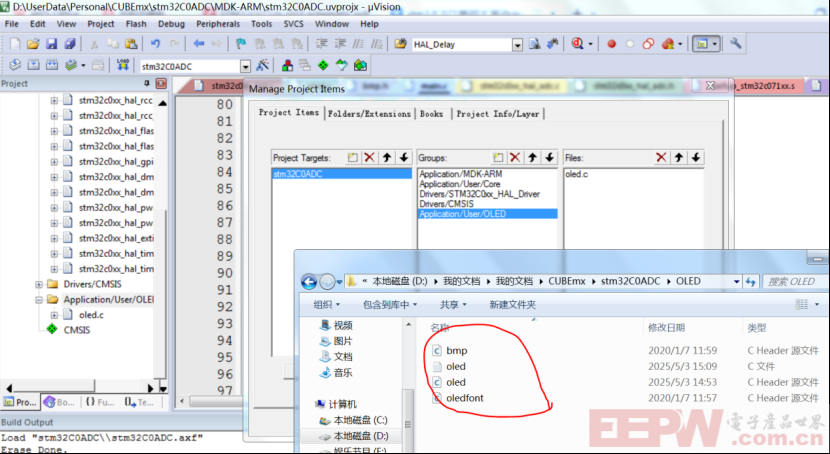Screen dimensions: 830x454
Task: Sort Explorer files by 修改日期 column
Action: [x=666, y=328]
